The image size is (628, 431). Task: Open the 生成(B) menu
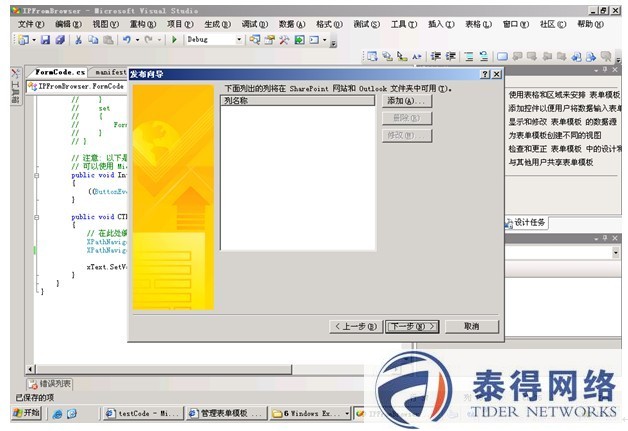click(x=217, y=24)
